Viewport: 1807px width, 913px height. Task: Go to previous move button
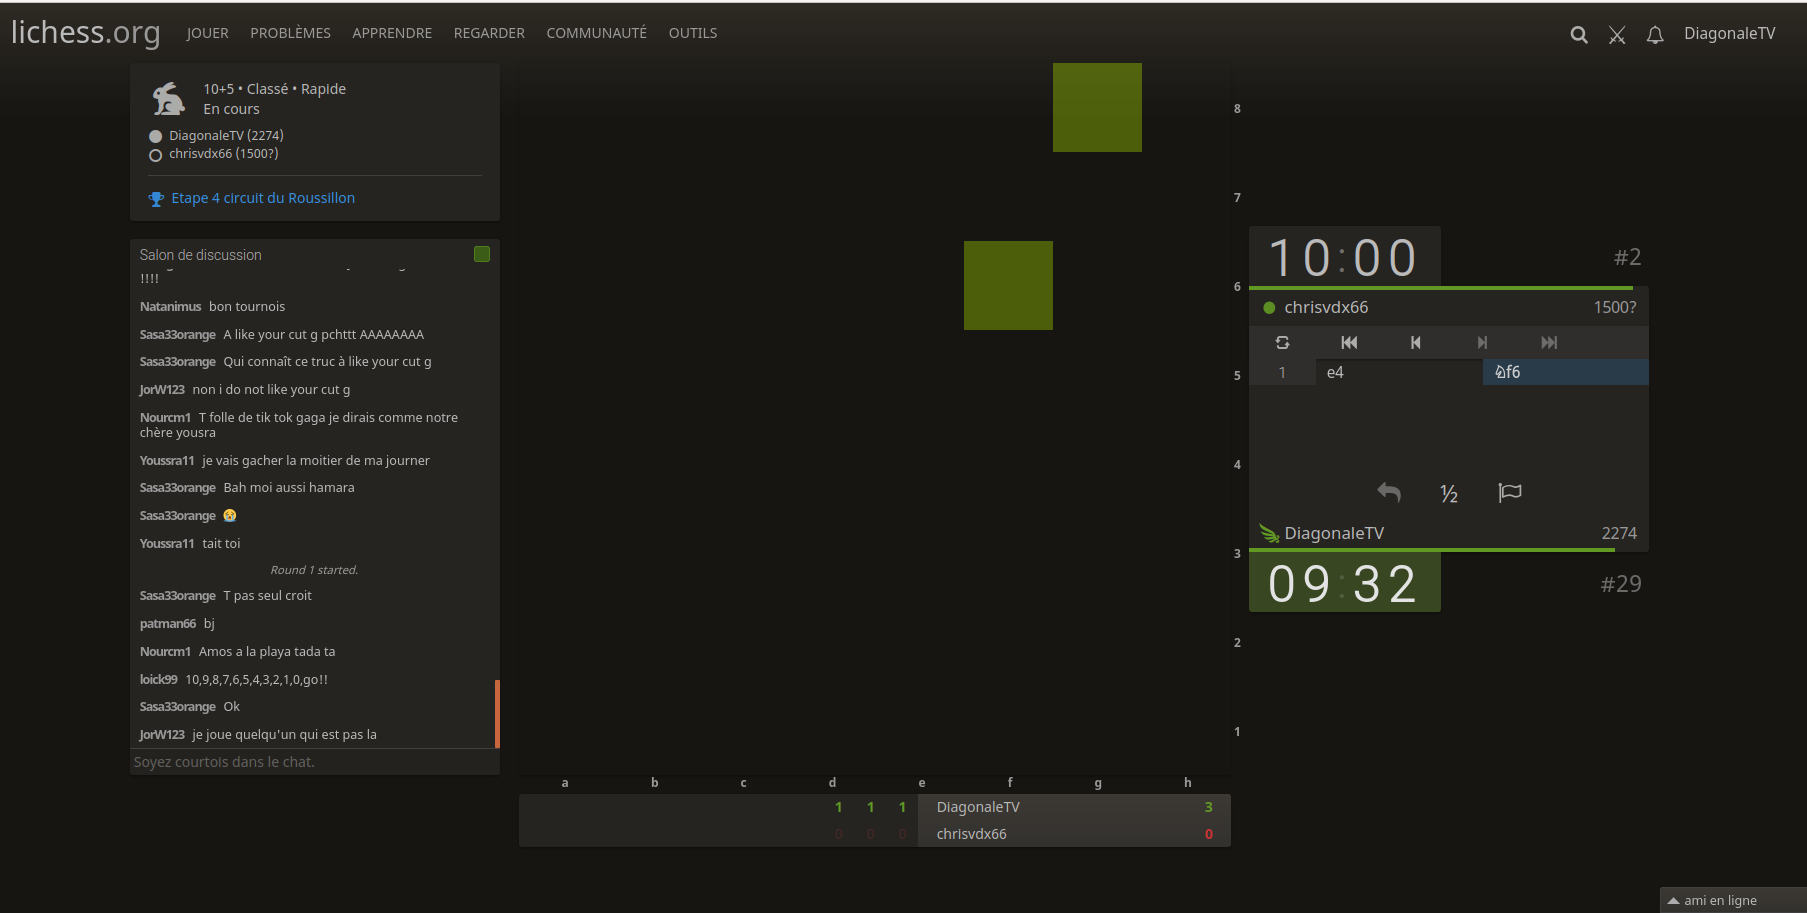point(1415,342)
